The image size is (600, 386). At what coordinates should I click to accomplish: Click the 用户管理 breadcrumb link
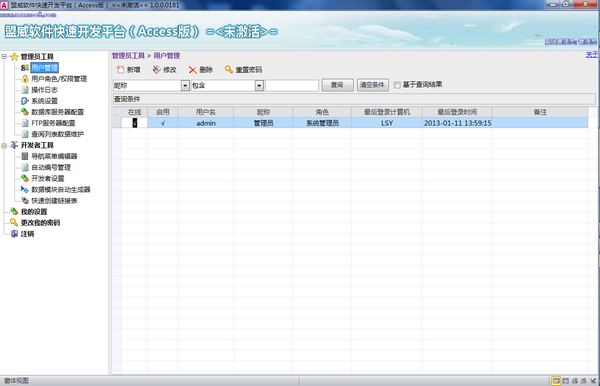167,55
